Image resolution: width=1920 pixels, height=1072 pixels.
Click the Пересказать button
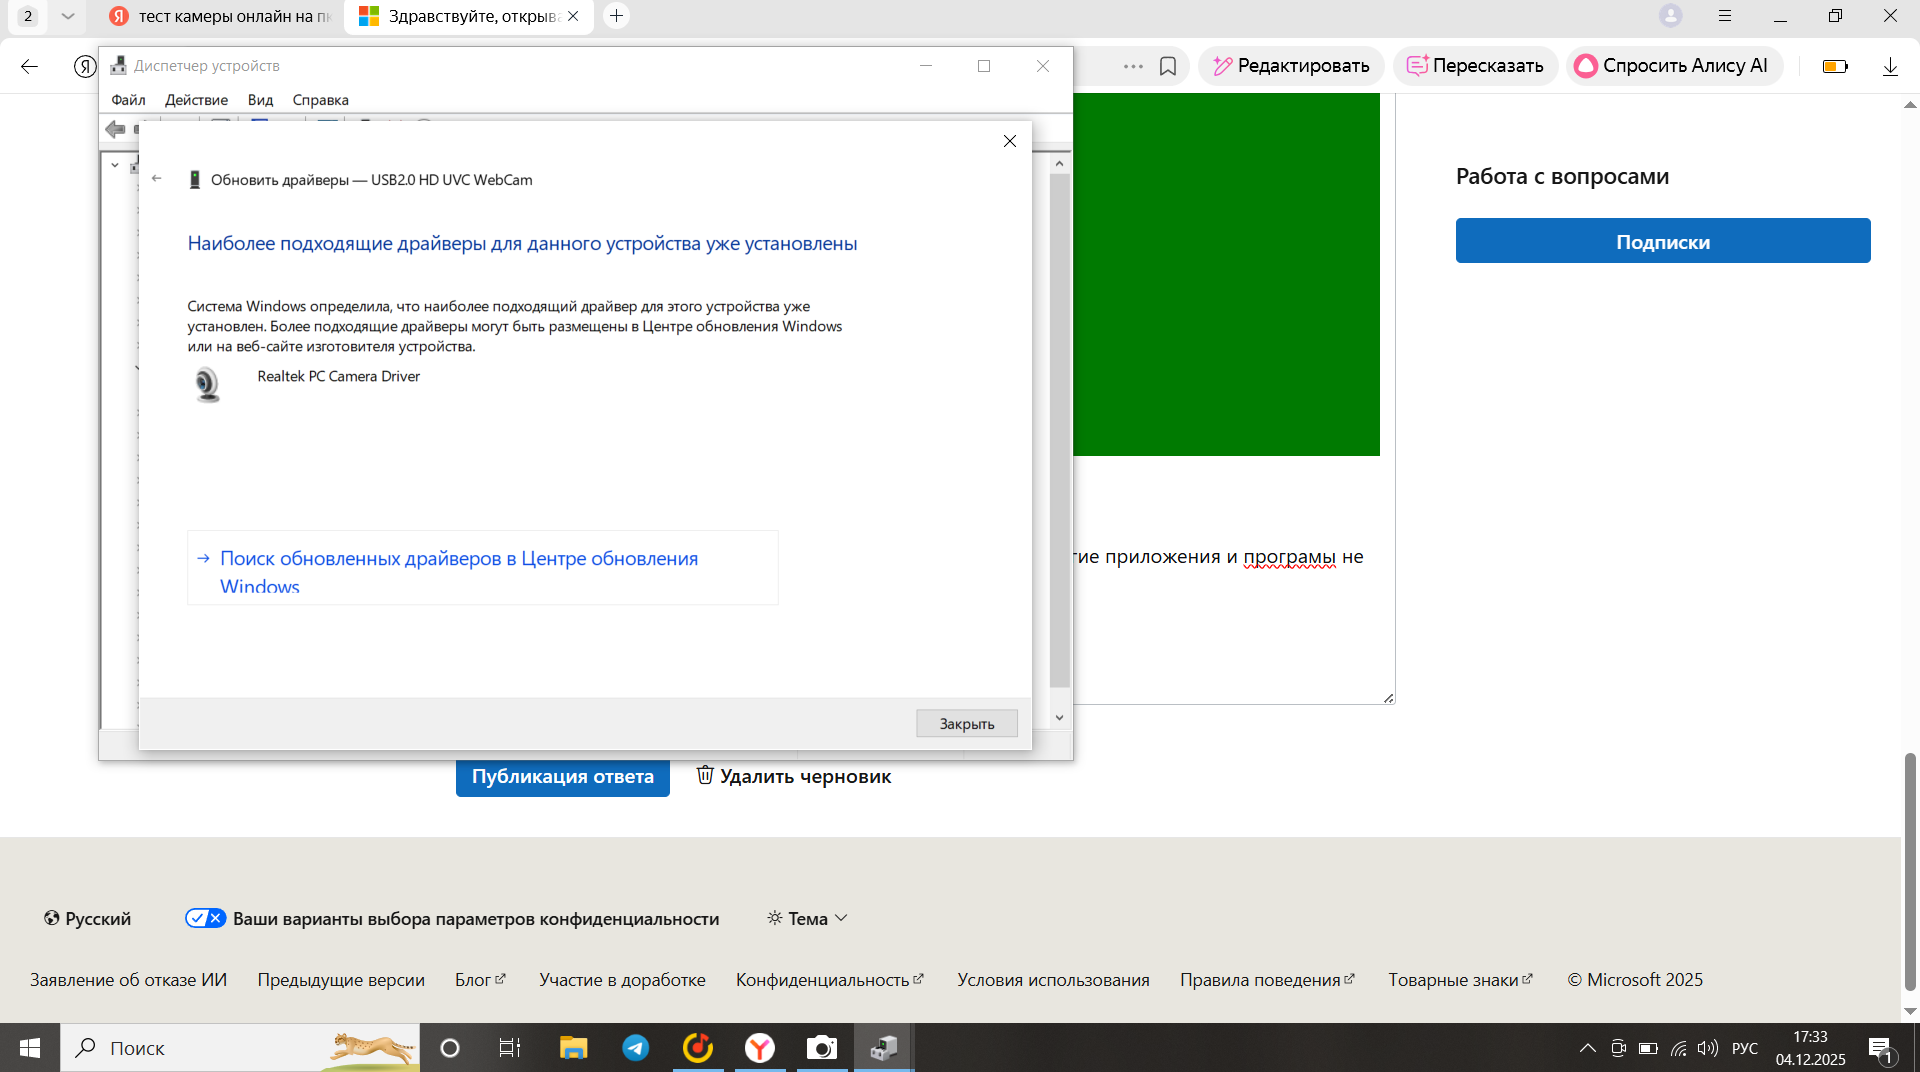point(1475,66)
